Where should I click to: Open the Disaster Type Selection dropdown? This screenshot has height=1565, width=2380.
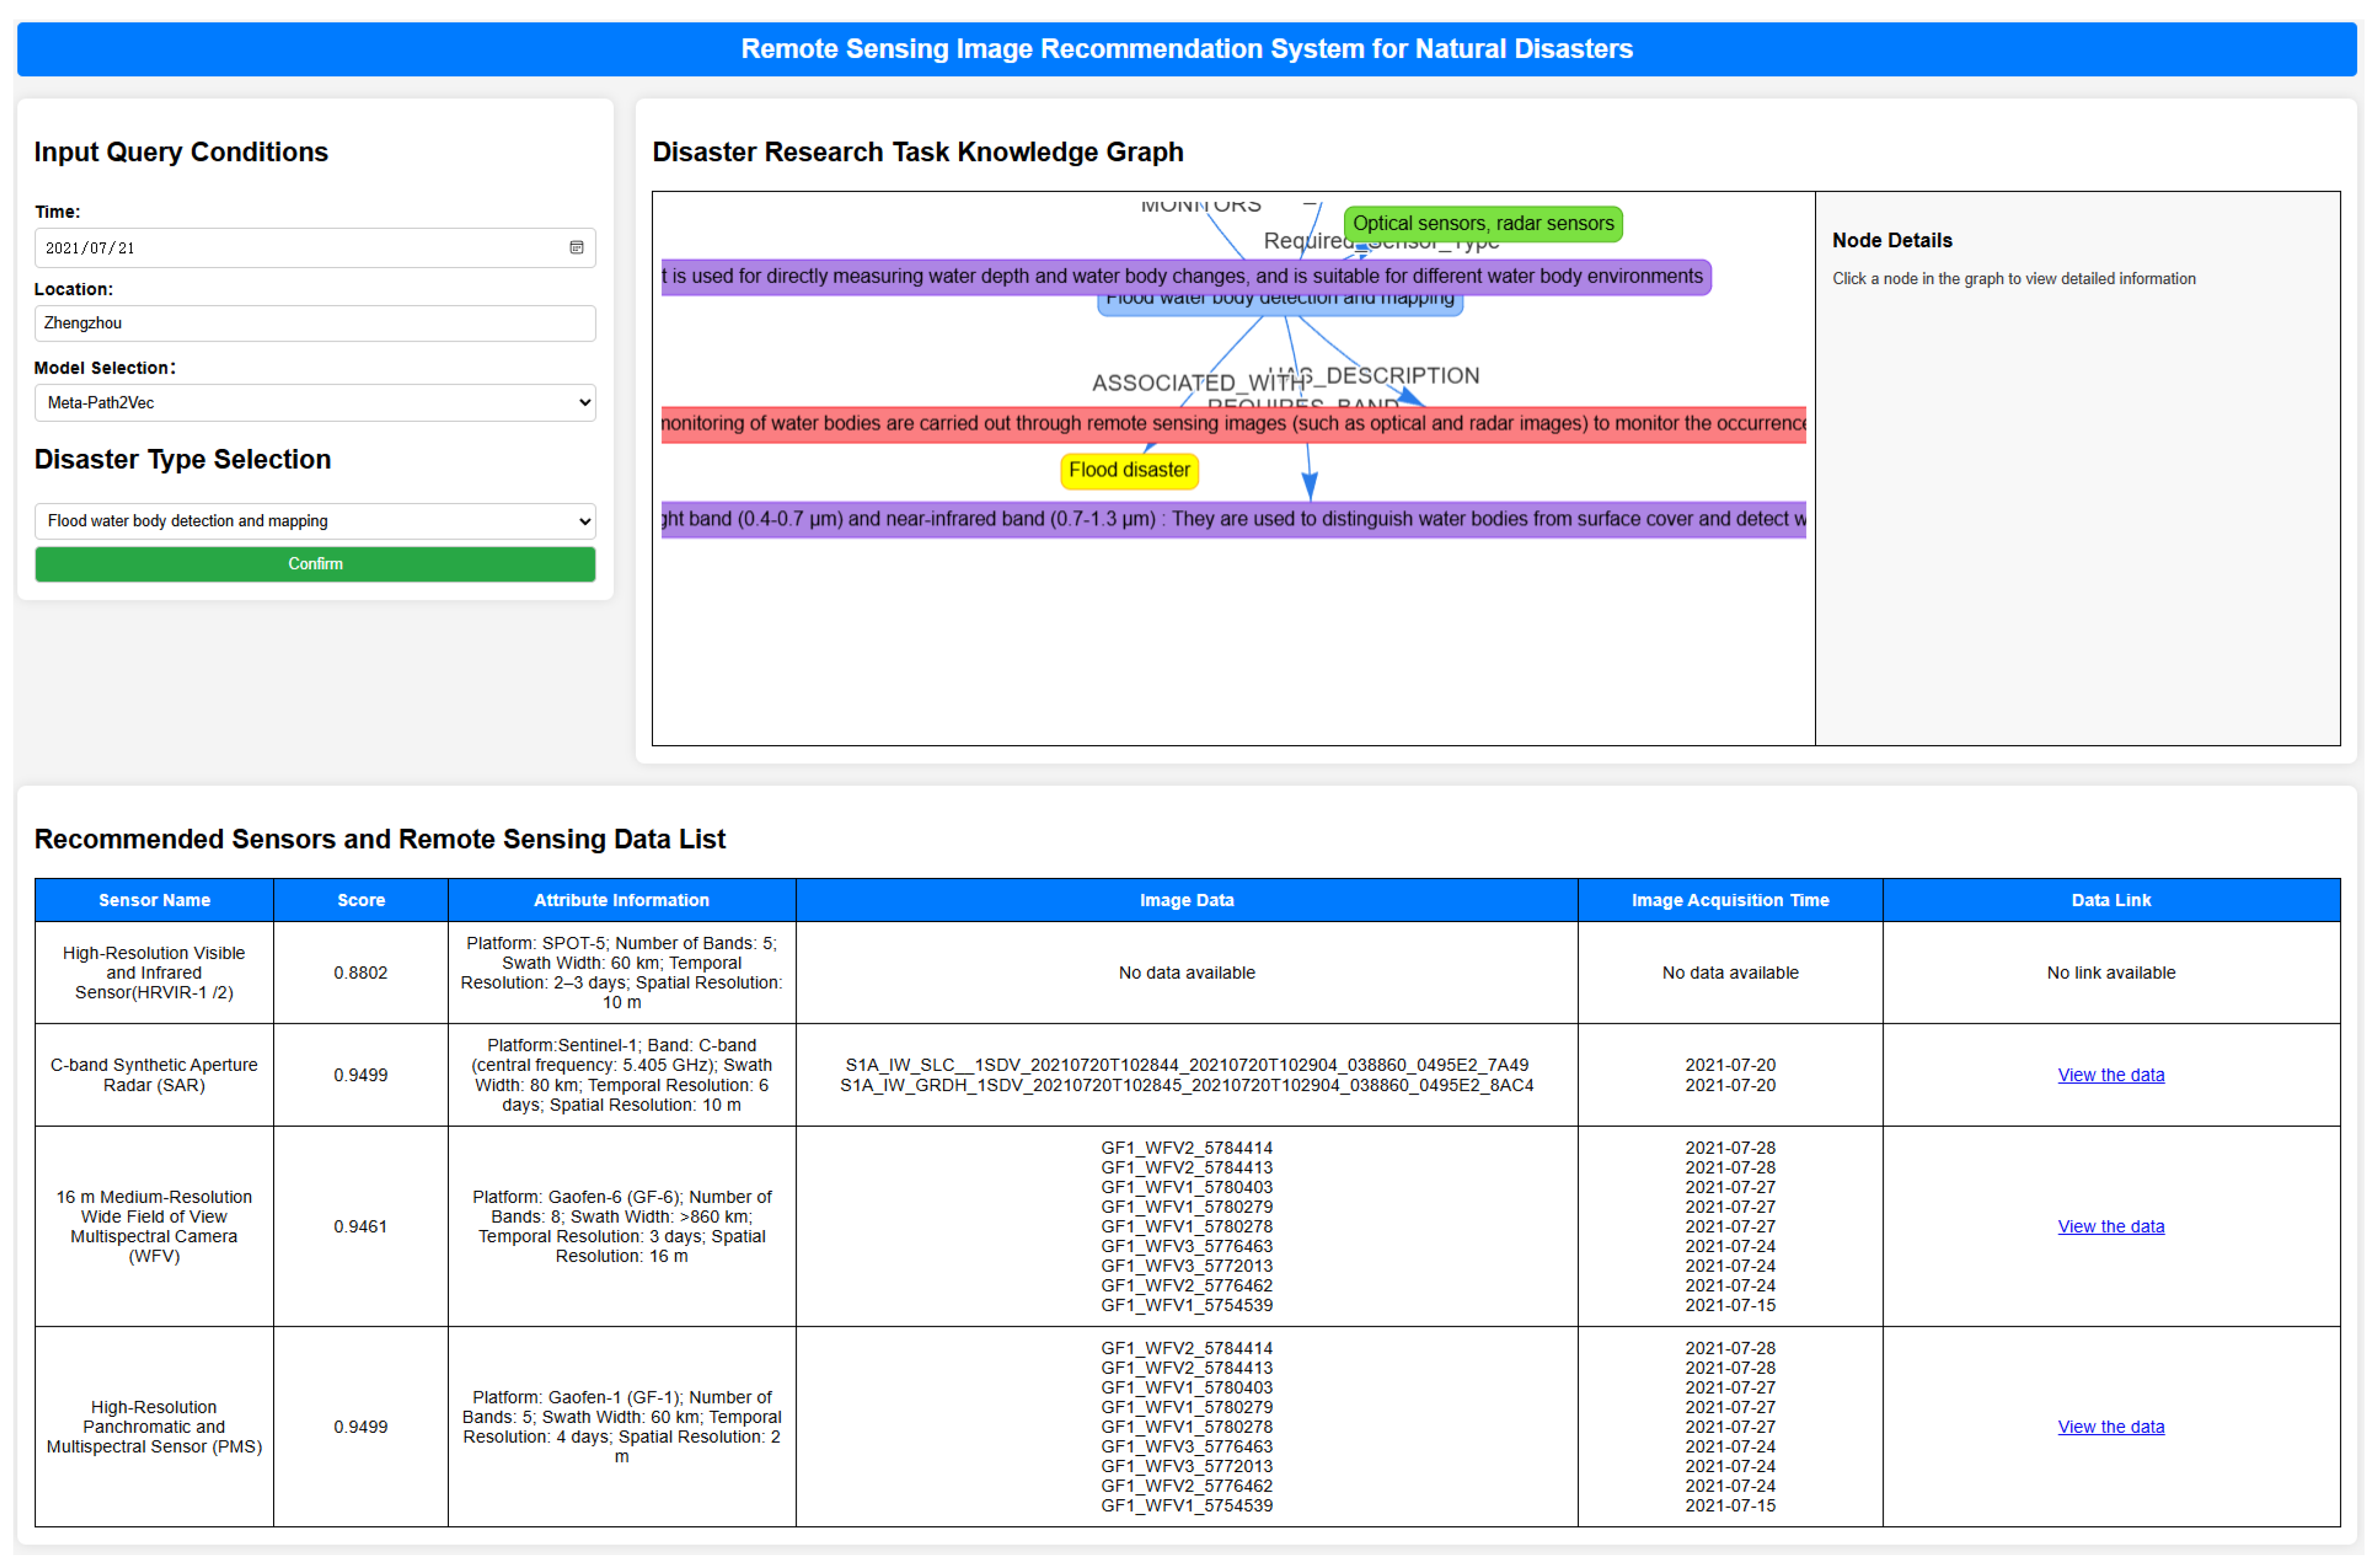[x=315, y=521]
